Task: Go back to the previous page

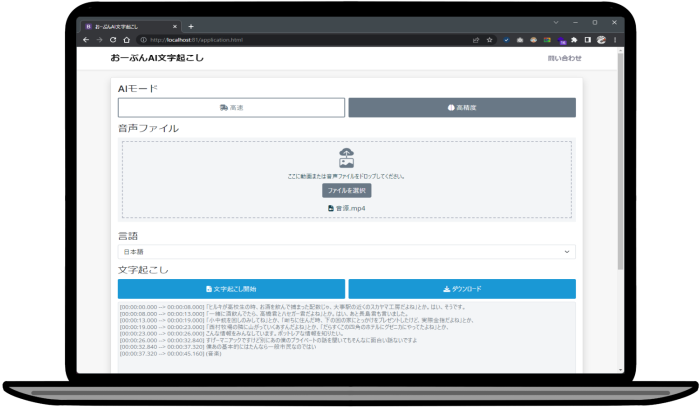Action: (x=86, y=40)
